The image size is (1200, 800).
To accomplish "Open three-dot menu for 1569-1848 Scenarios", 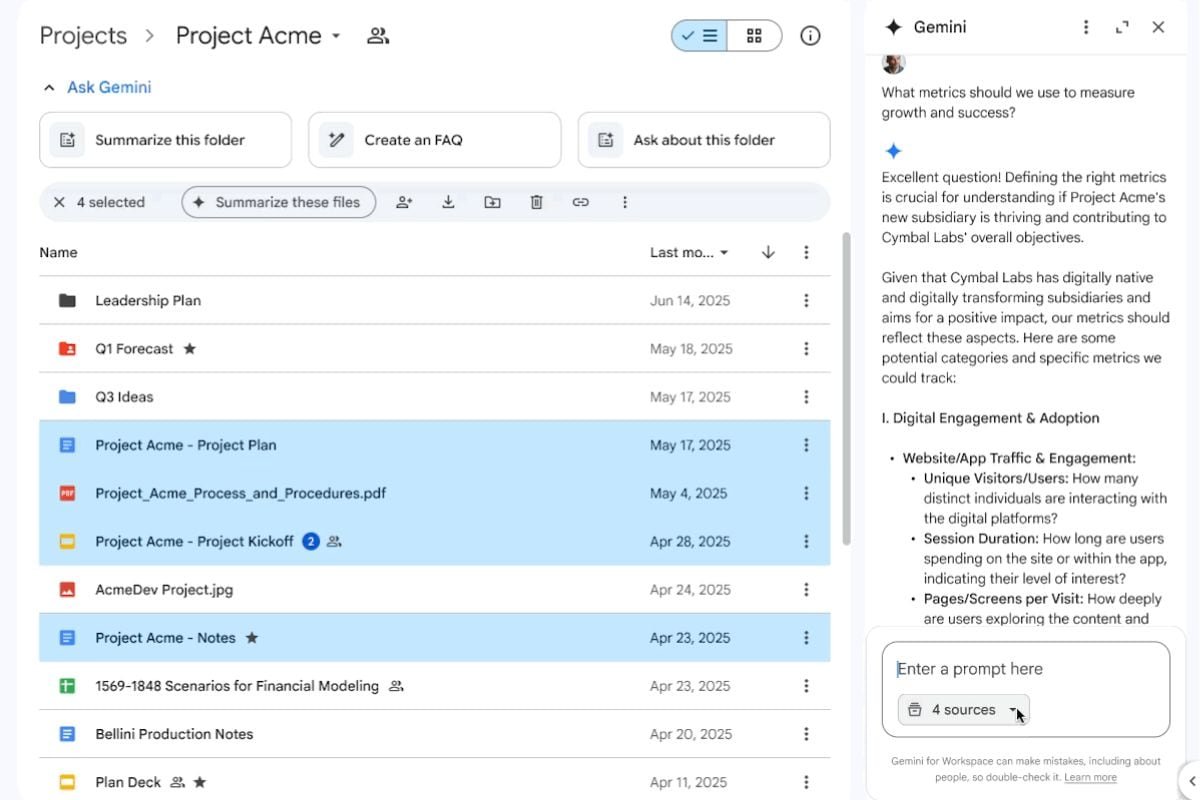I will pos(806,686).
